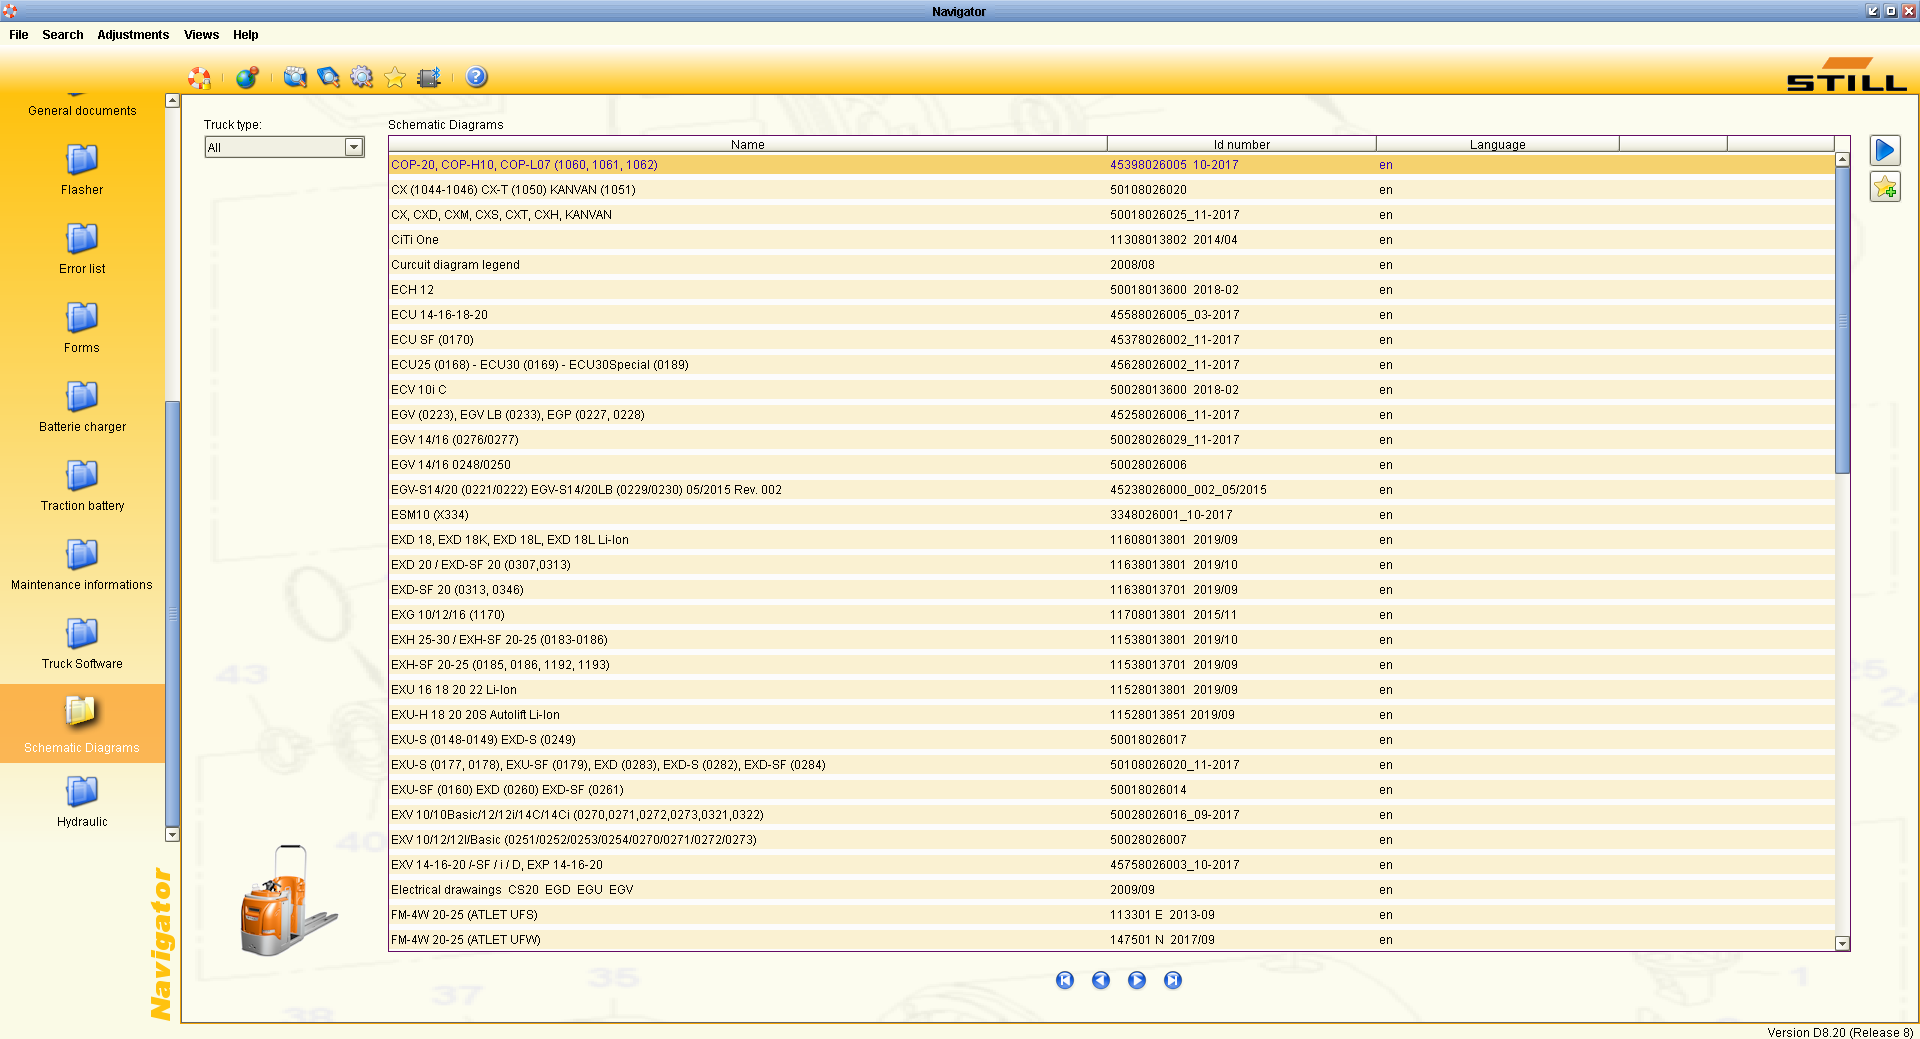Screen dimensions: 1920x1039
Task: Click the STILL logo
Action: pos(1847,75)
